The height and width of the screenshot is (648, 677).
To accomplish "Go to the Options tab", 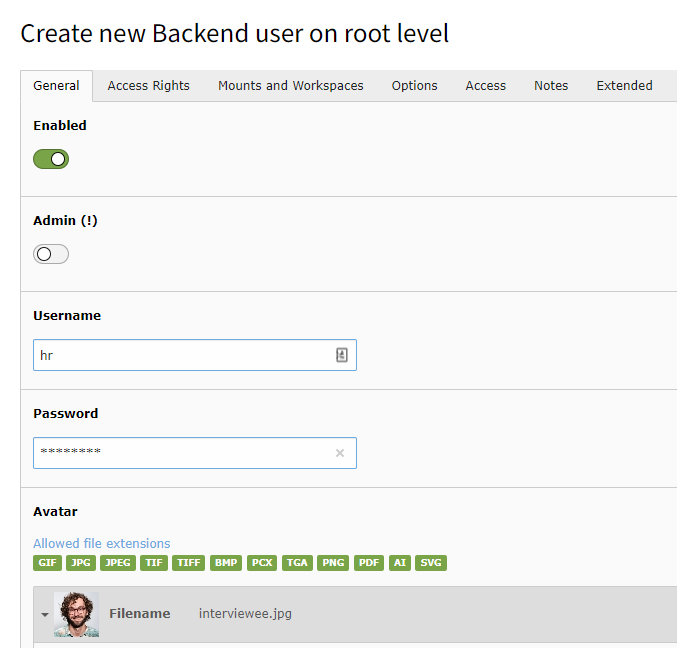I will pos(414,85).
